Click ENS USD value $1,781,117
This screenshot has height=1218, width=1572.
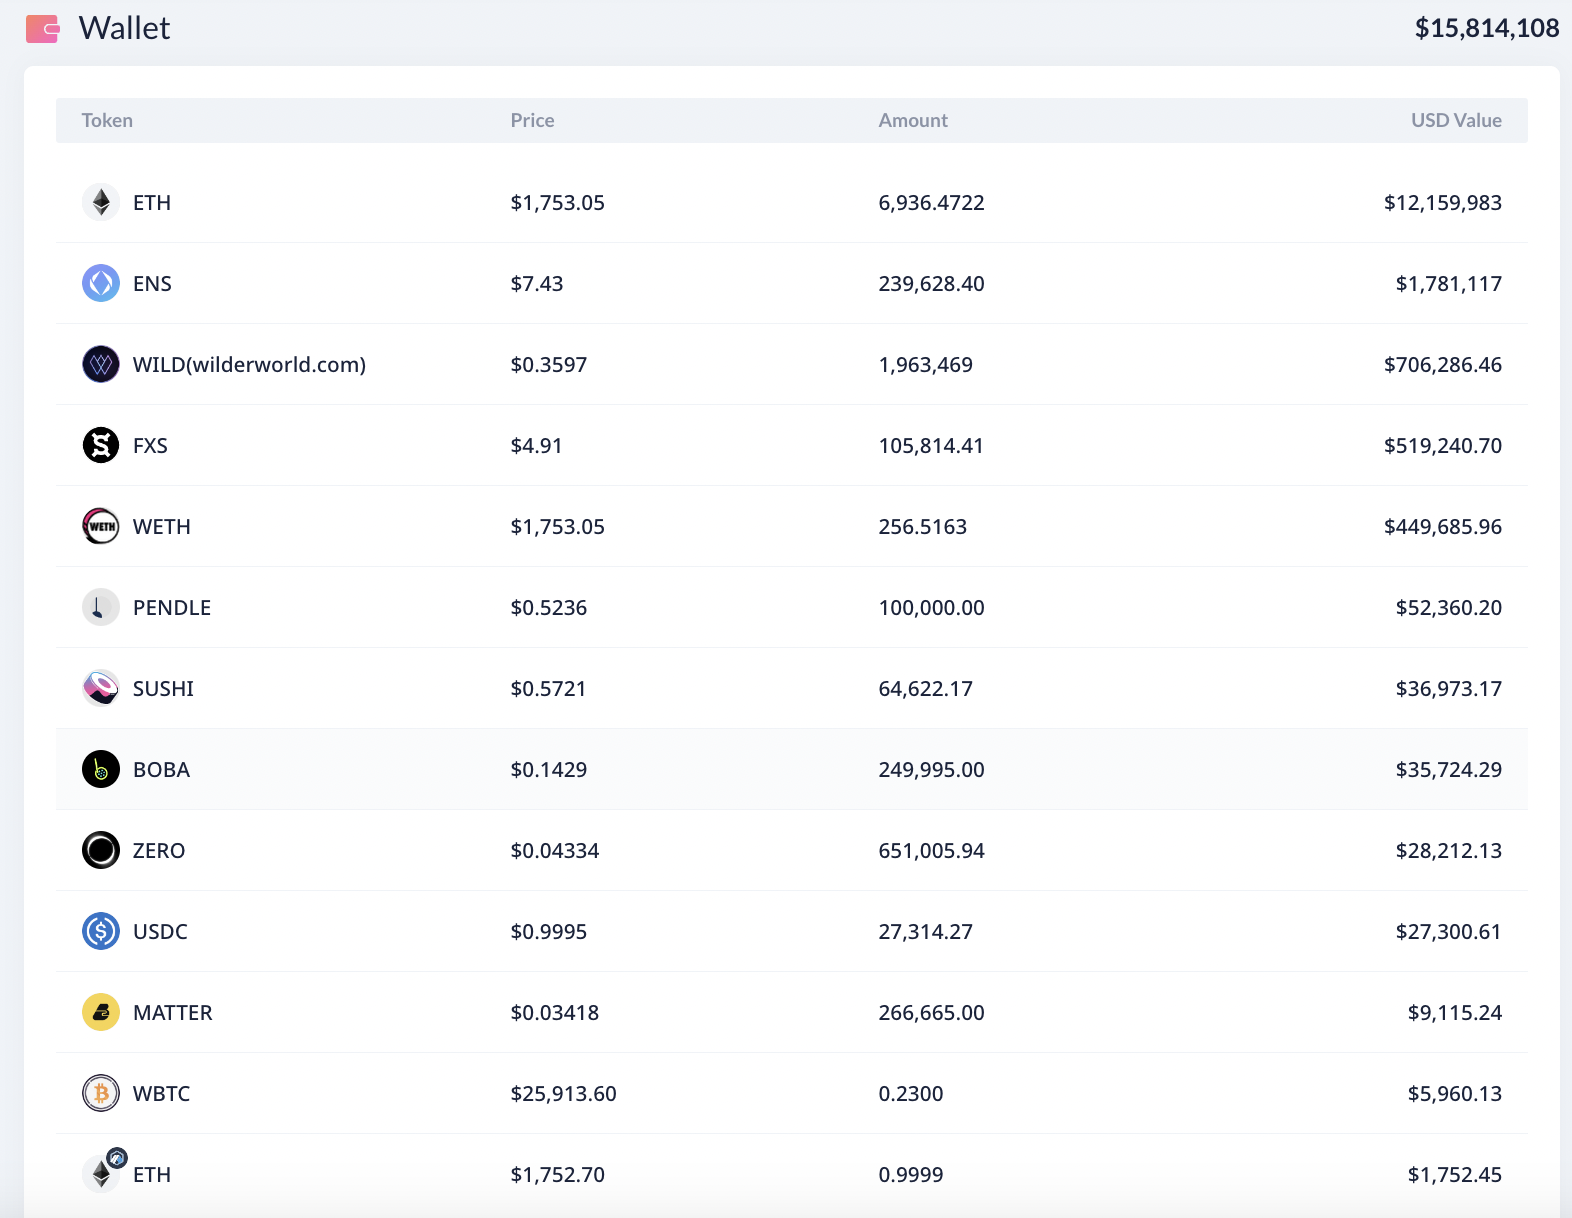(1449, 284)
